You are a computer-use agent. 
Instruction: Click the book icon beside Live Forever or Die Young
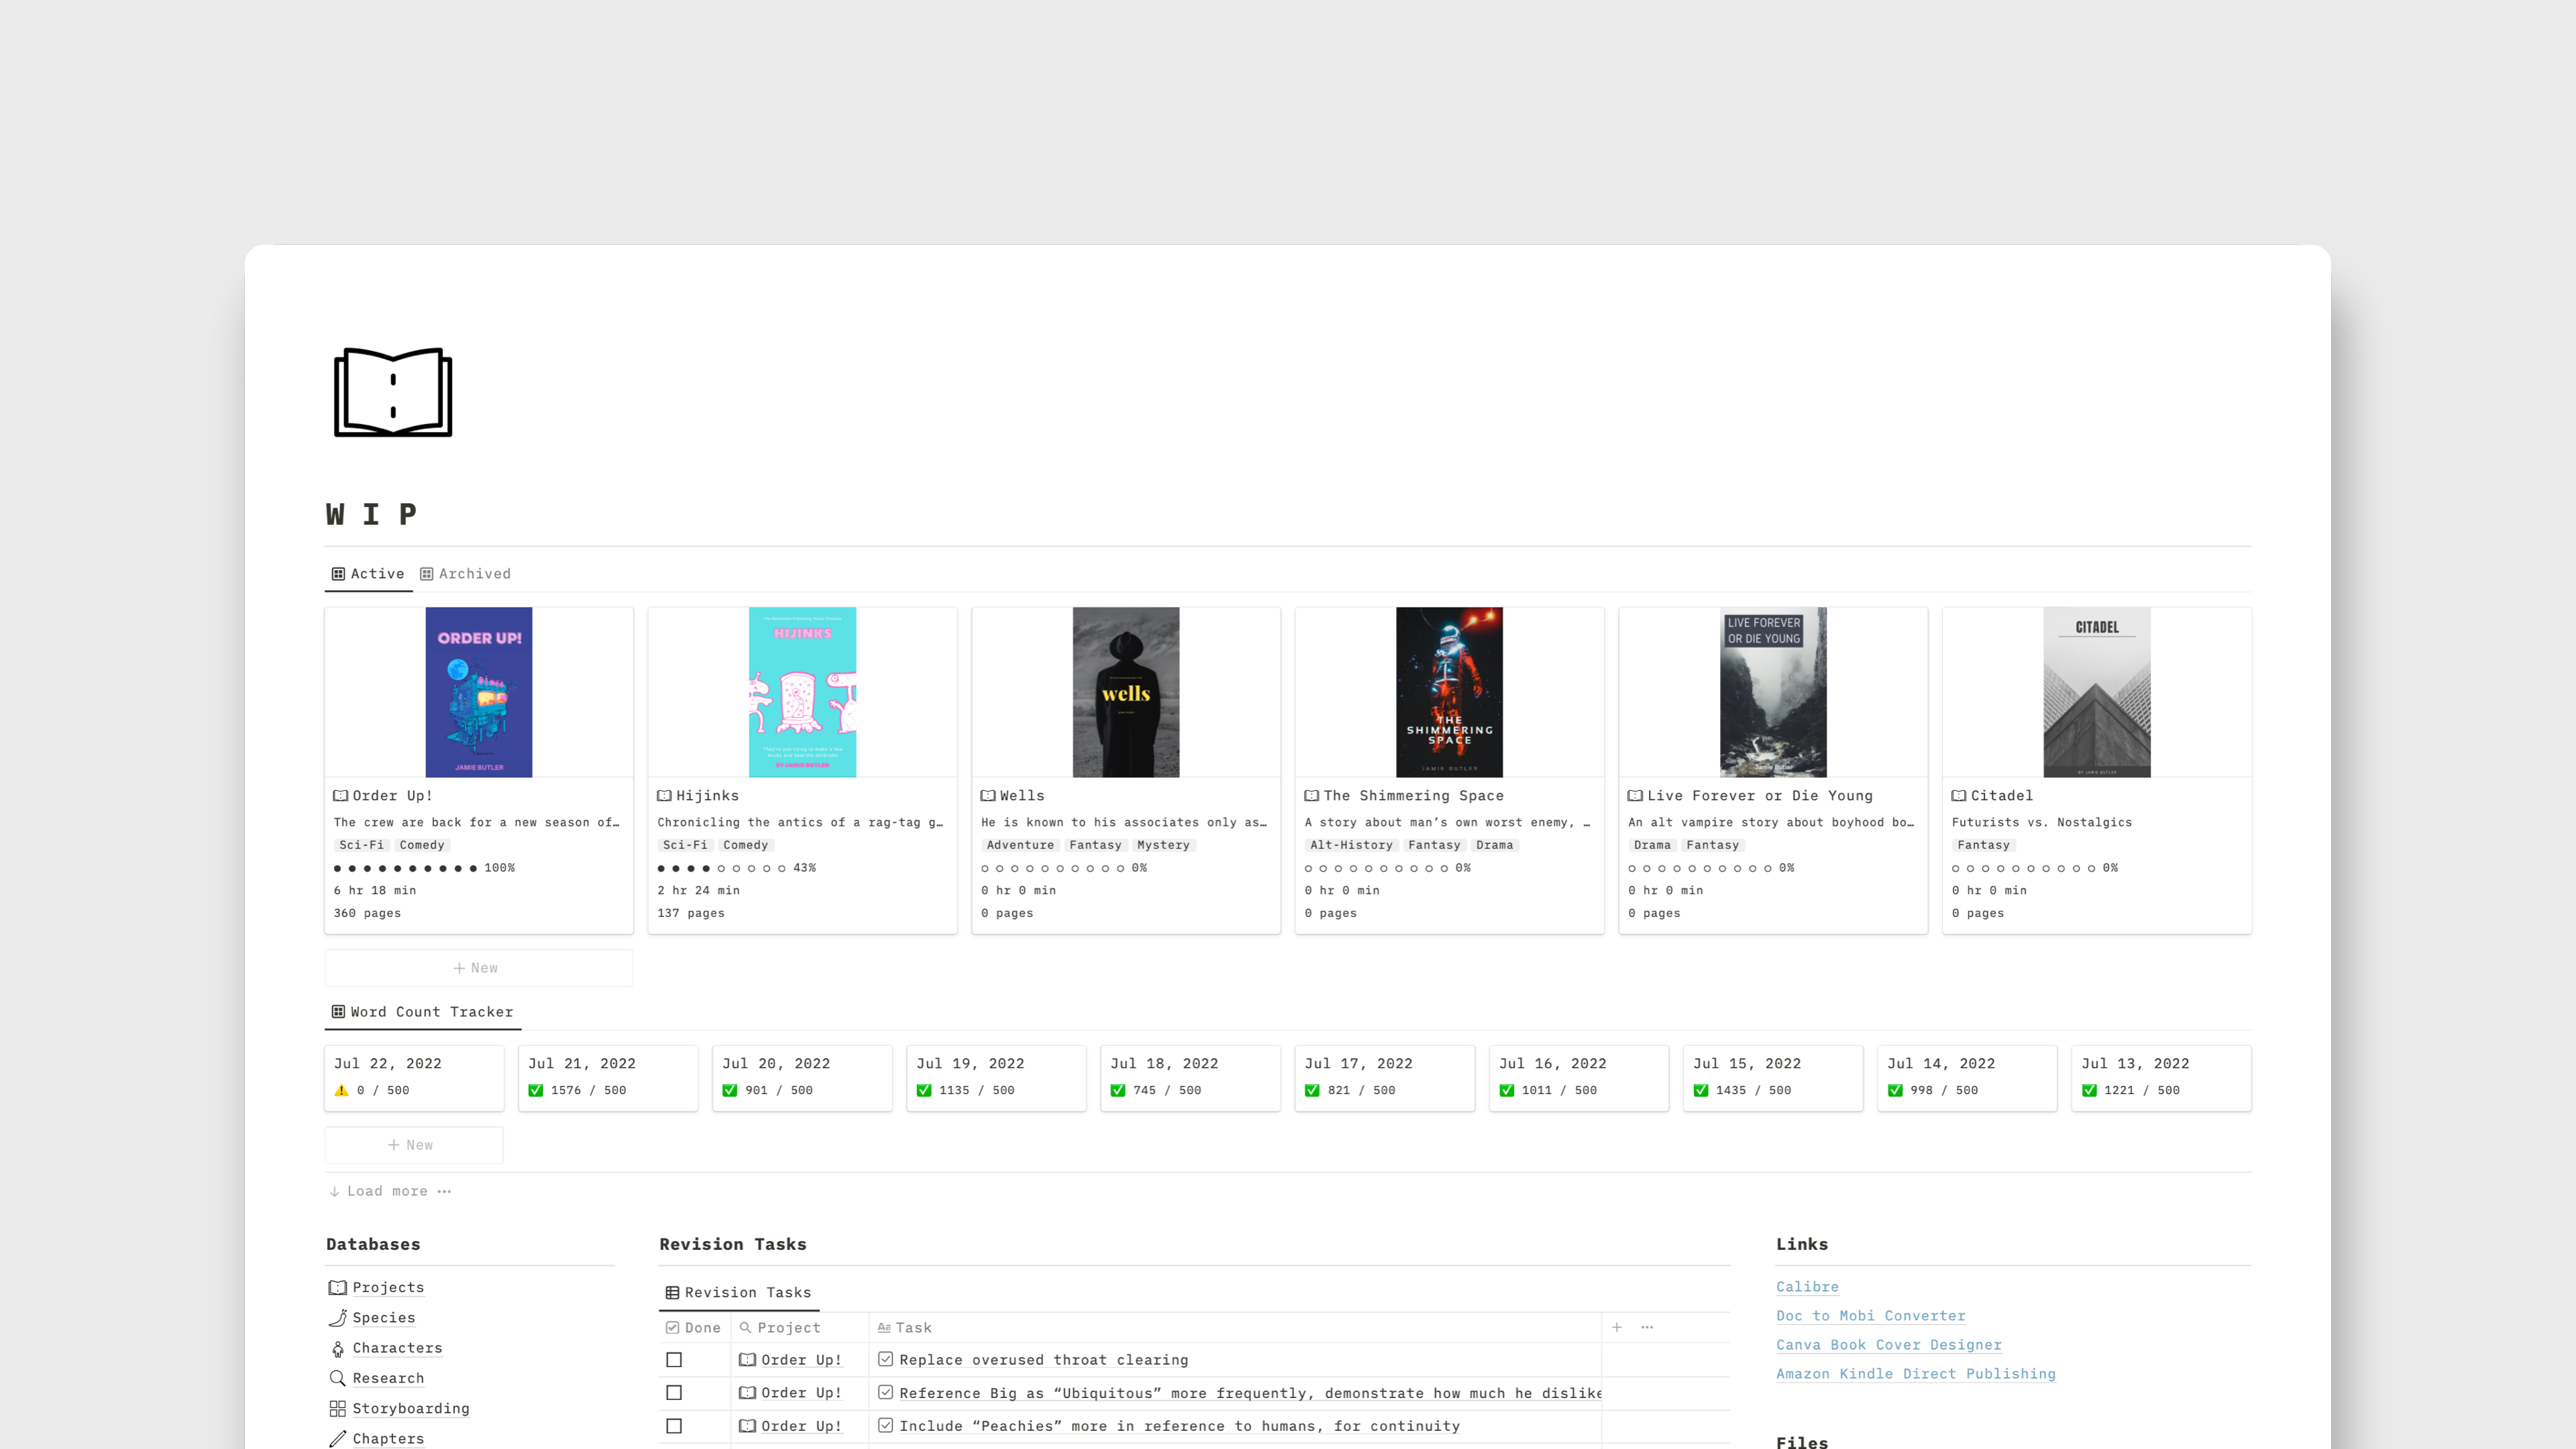[x=1635, y=795]
